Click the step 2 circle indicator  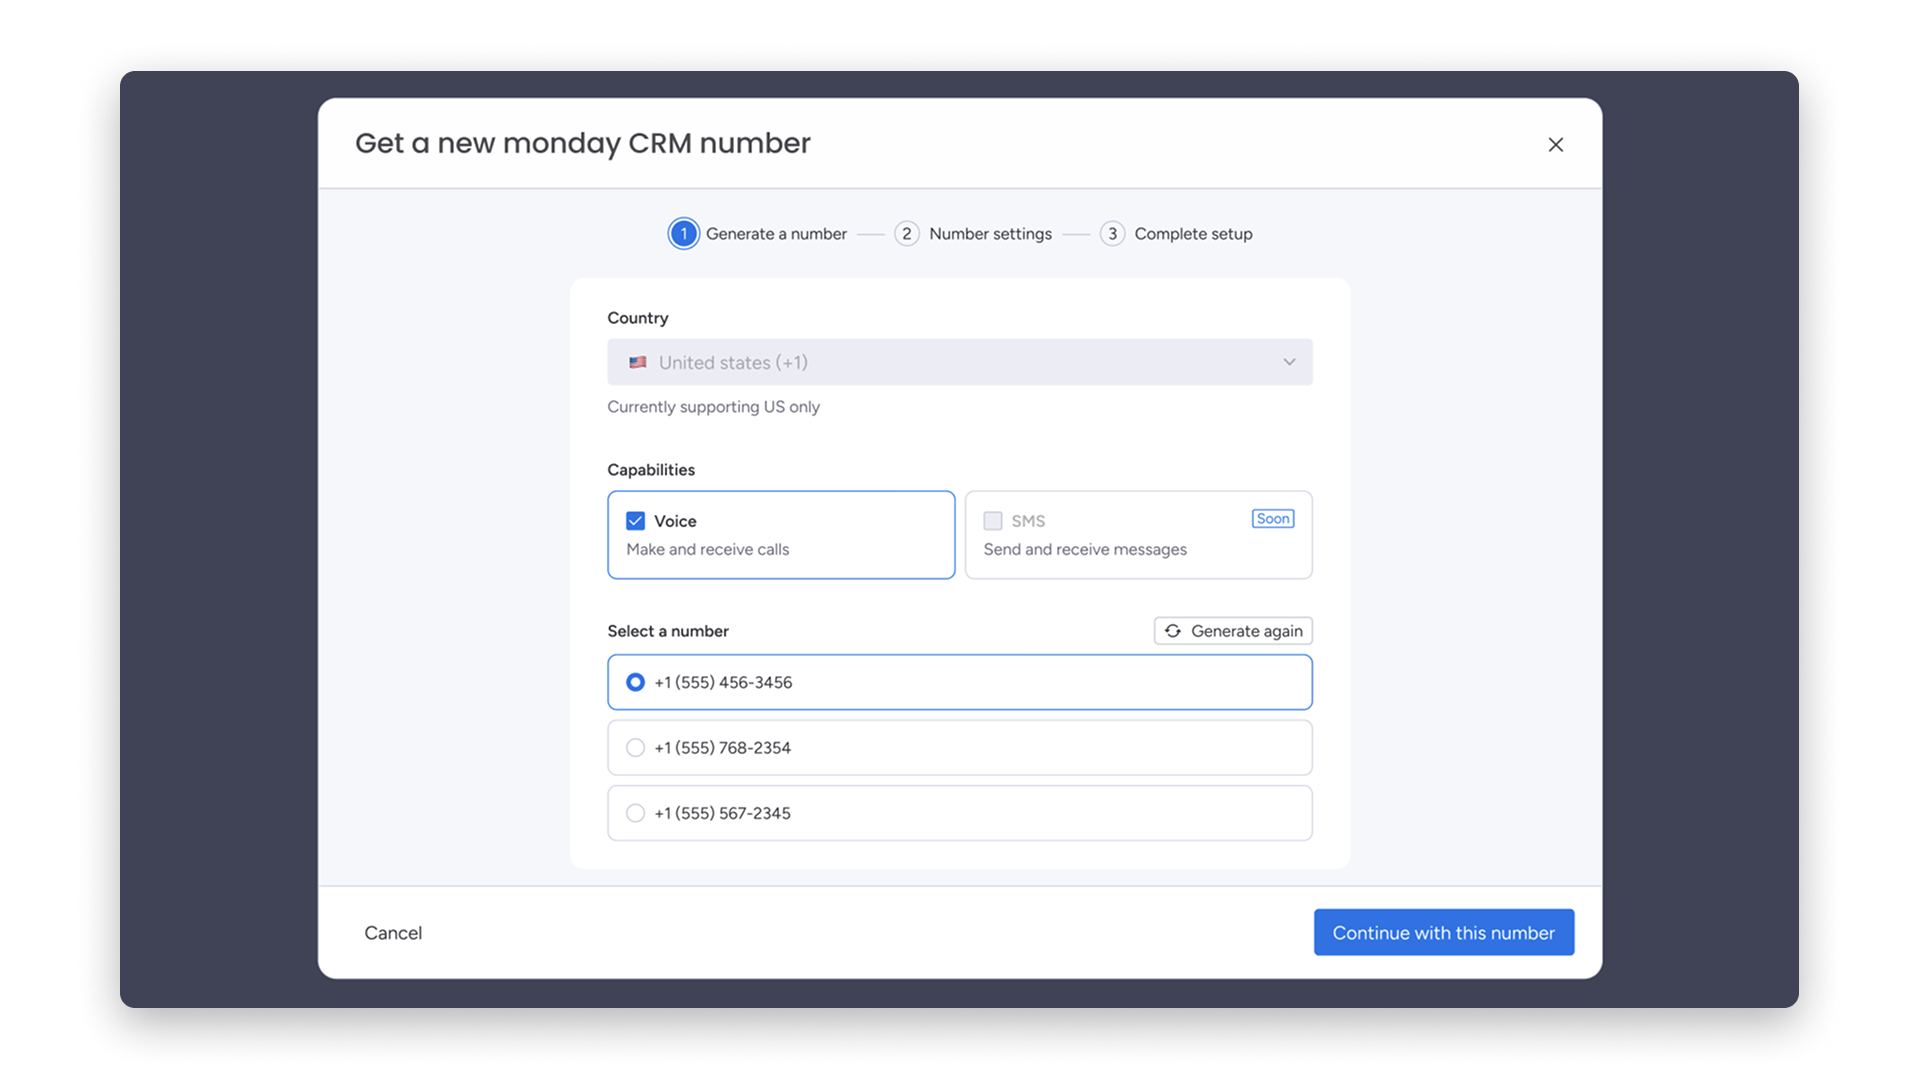coord(907,234)
